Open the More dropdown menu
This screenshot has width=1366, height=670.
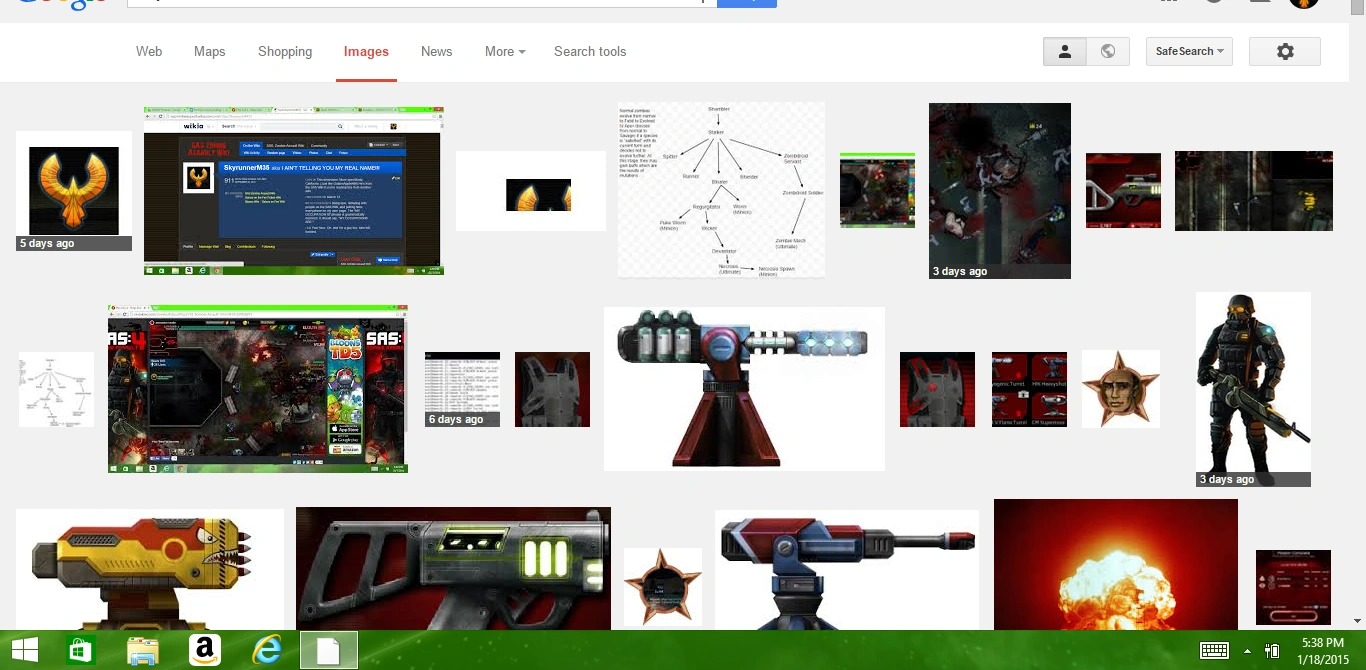pos(504,52)
